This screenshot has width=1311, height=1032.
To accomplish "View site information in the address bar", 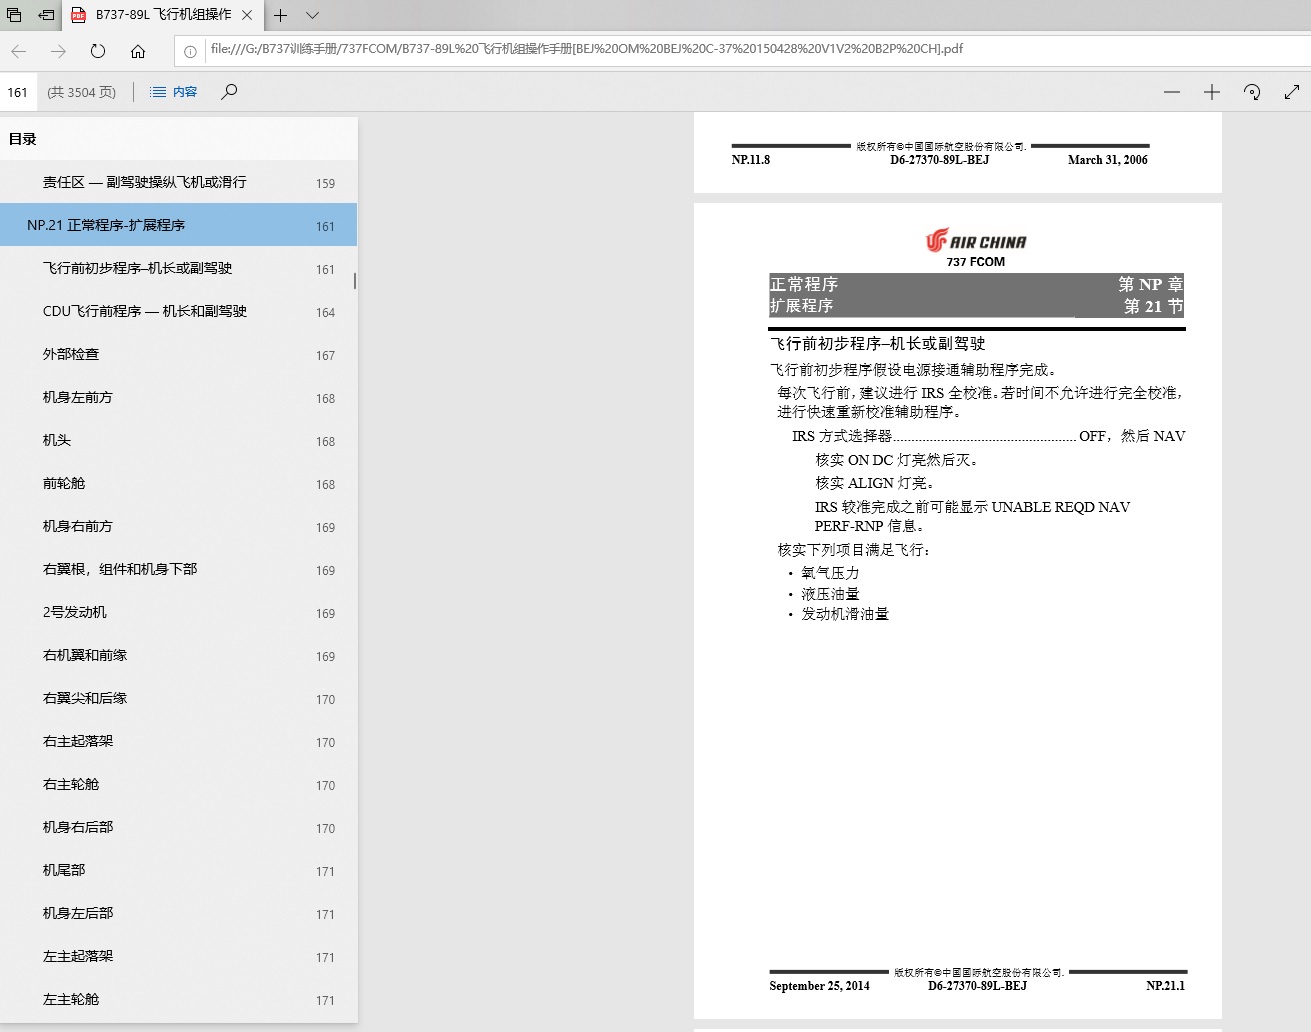I will [189, 51].
